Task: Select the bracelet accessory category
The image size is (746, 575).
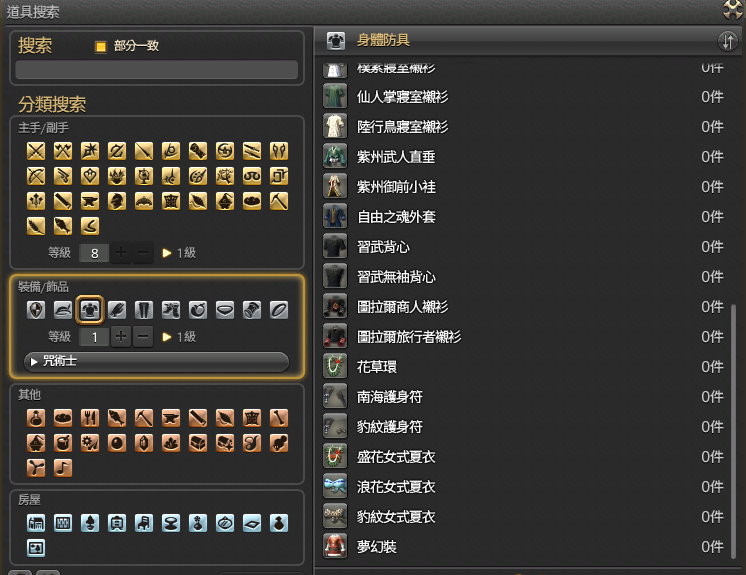Action: [252, 310]
